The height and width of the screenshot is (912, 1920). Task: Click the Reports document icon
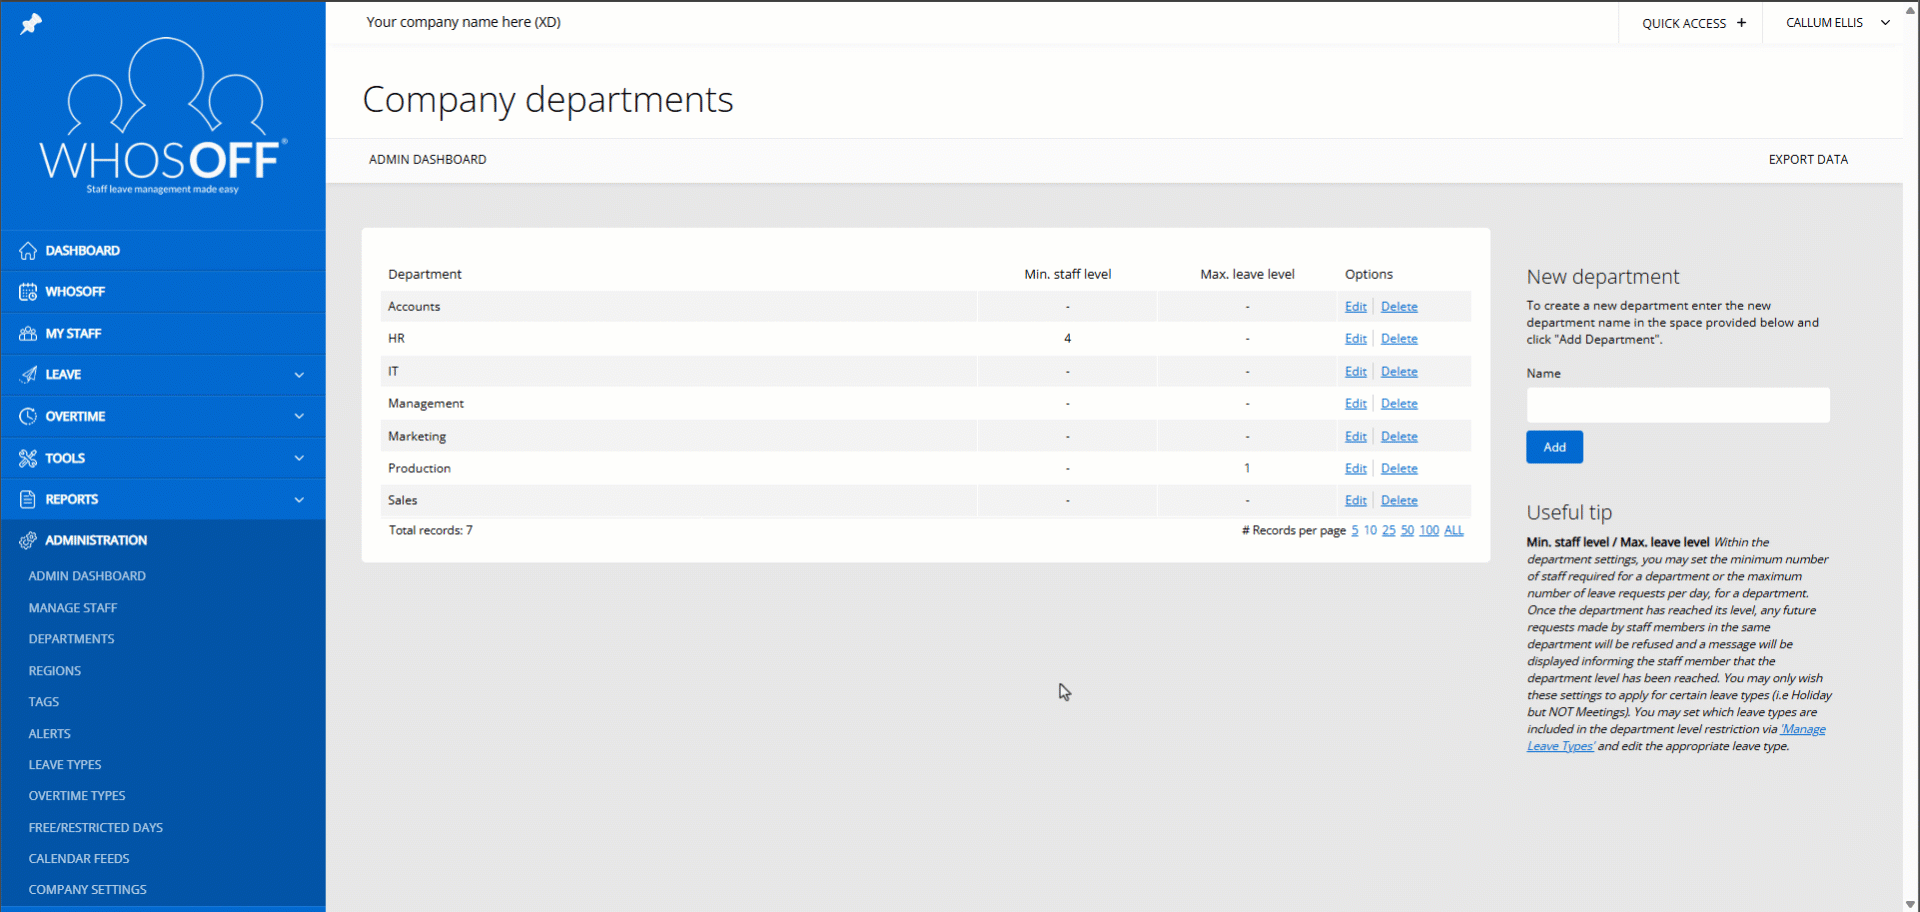[28, 499]
